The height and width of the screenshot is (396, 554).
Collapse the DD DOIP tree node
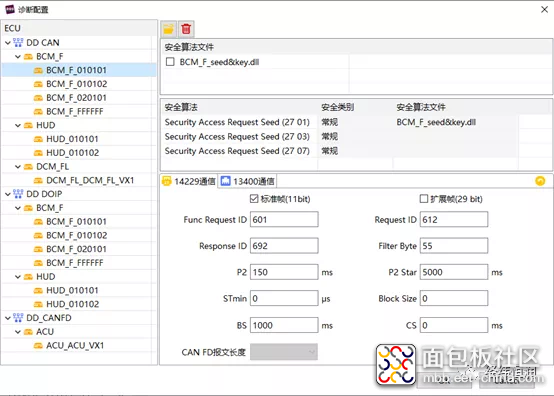(x=8, y=194)
